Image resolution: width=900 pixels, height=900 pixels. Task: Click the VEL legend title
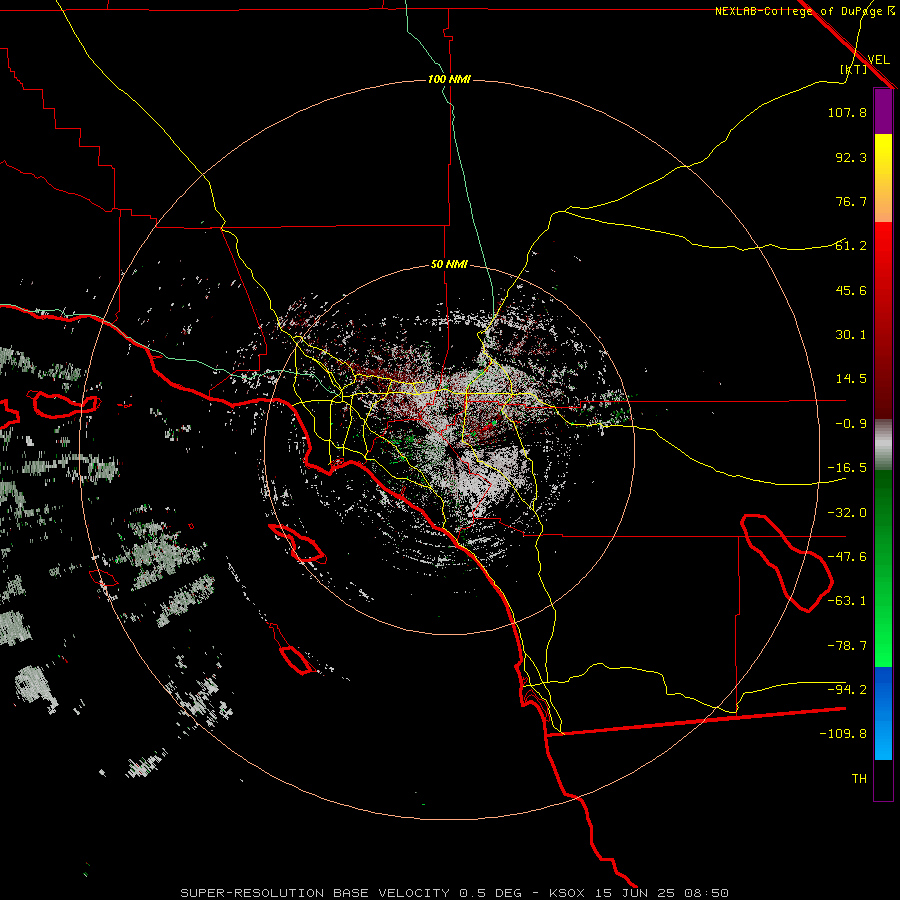click(x=878, y=59)
